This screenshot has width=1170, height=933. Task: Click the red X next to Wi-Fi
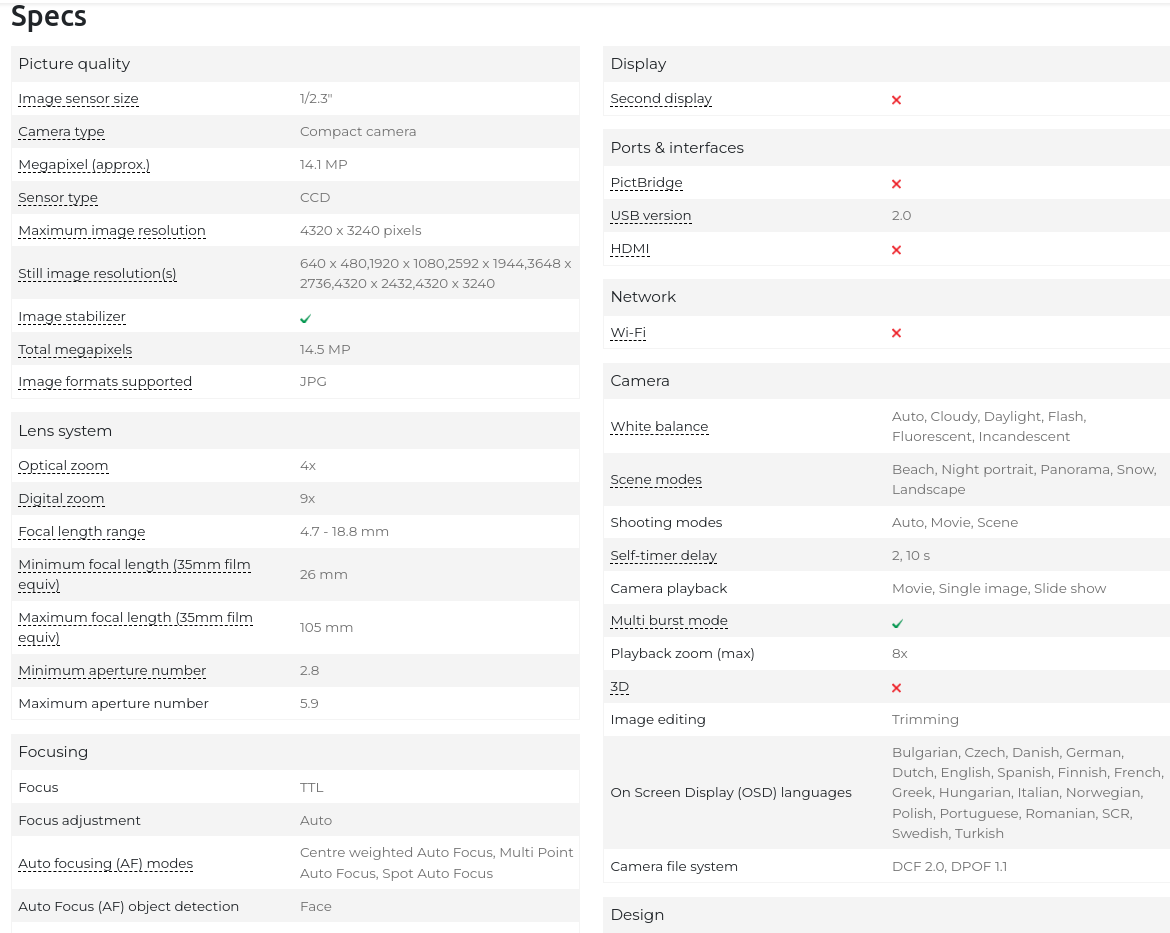[896, 333]
